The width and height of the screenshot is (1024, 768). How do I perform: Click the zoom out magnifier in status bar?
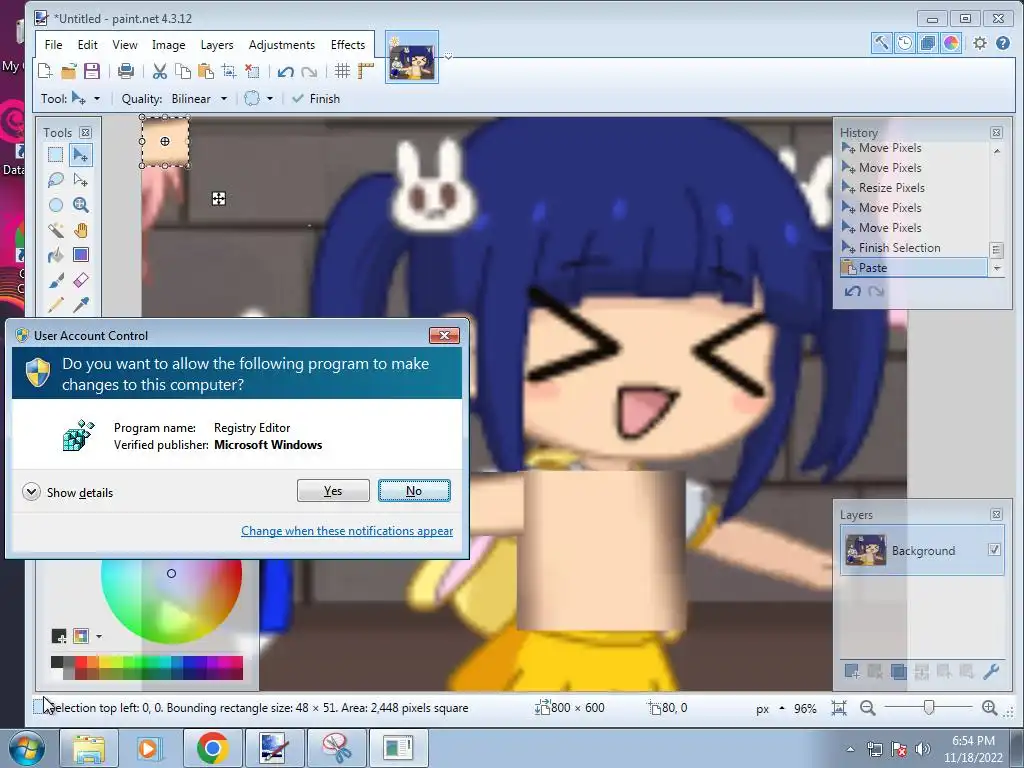867,708
